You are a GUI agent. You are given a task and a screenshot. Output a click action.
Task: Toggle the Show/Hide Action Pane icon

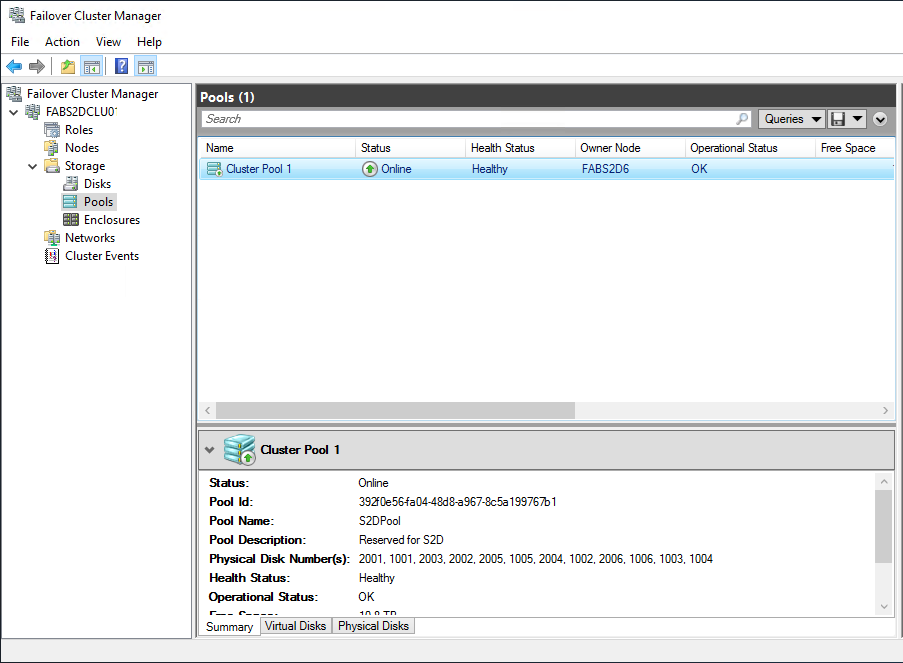tap(146, 67)
